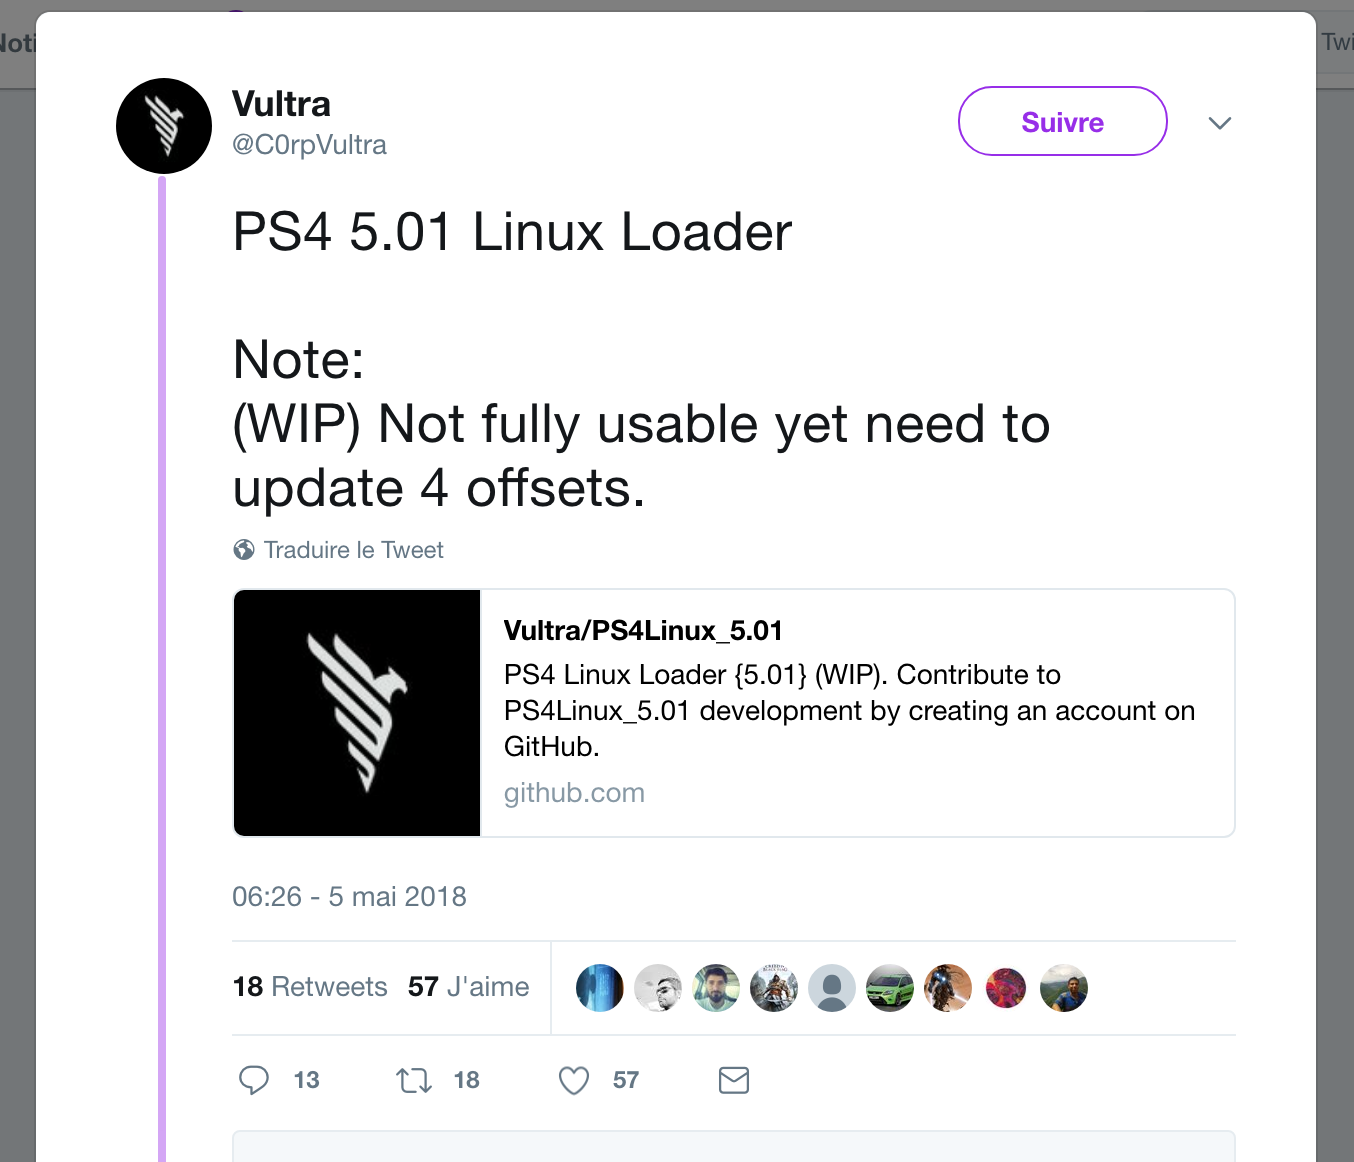Click the github.com domain in the card

pyautogui.click(x=574, y=793)
